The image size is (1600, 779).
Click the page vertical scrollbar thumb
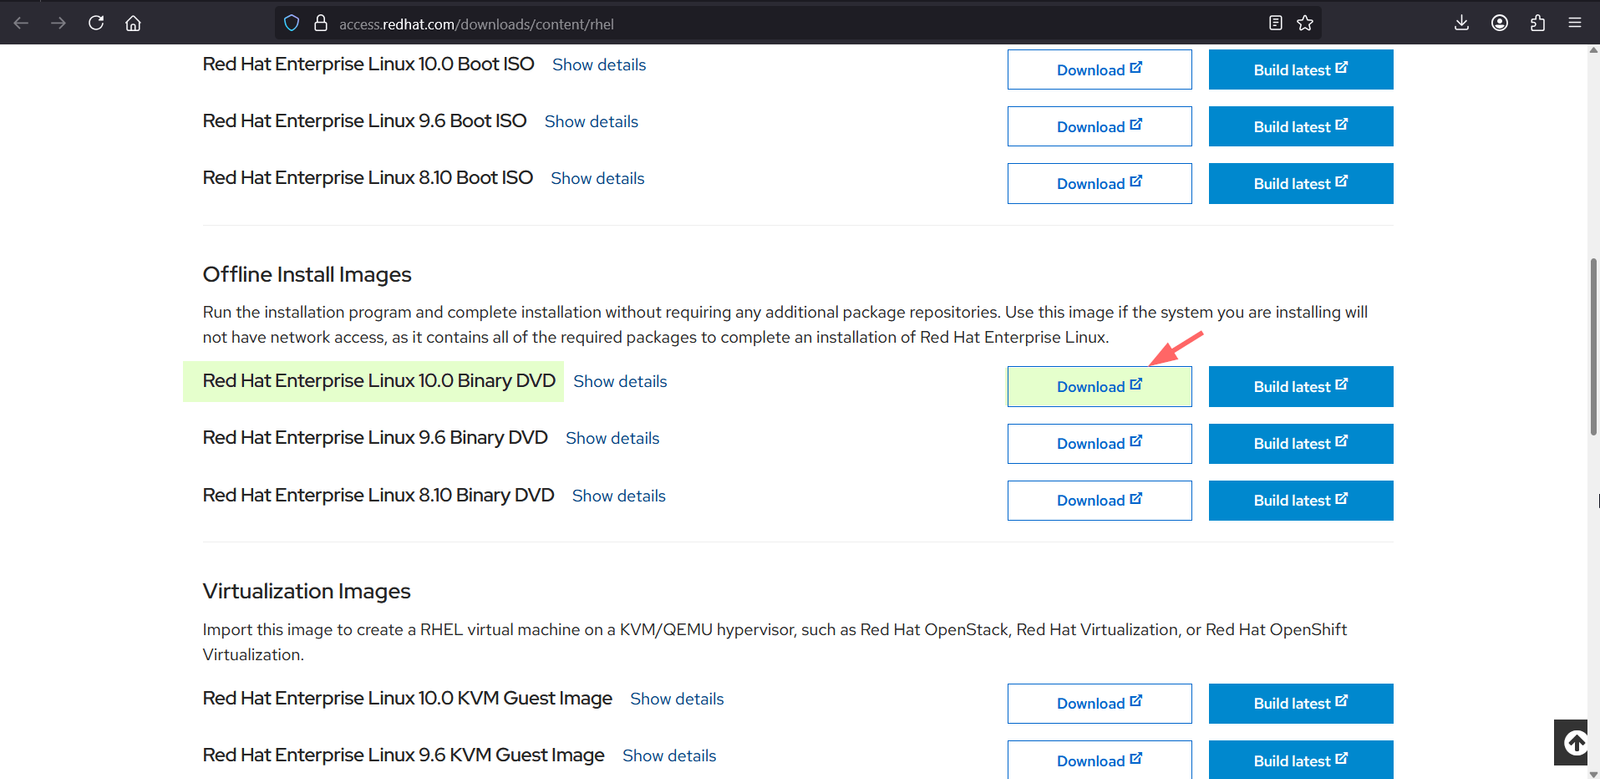(x=1593, y=347)
